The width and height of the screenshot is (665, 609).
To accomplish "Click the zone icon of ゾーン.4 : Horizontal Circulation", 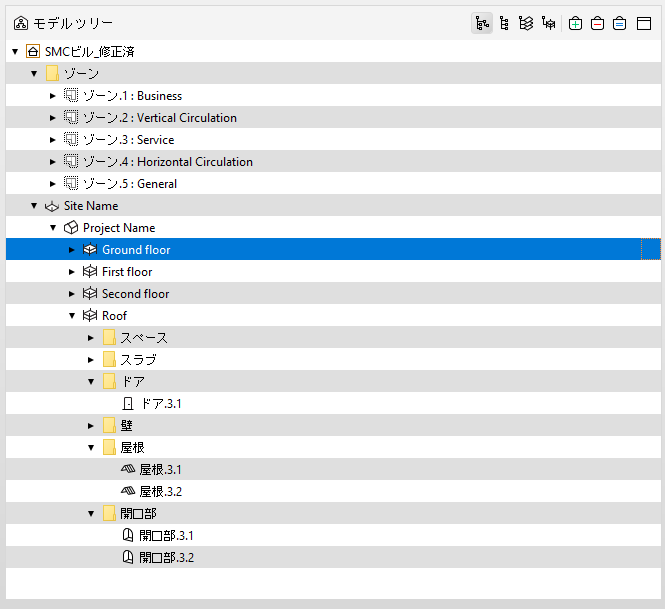I will click(x=71, y=161).
